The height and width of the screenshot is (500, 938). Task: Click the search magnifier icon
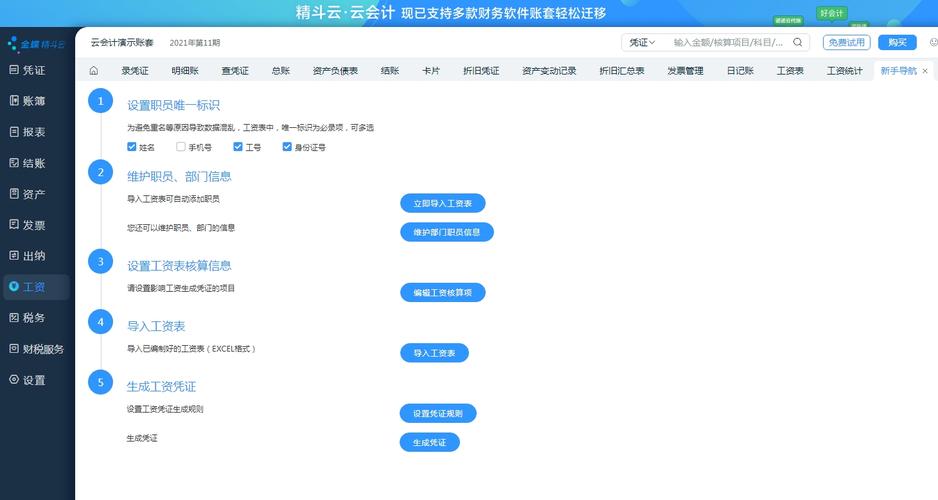coord(798,43)
